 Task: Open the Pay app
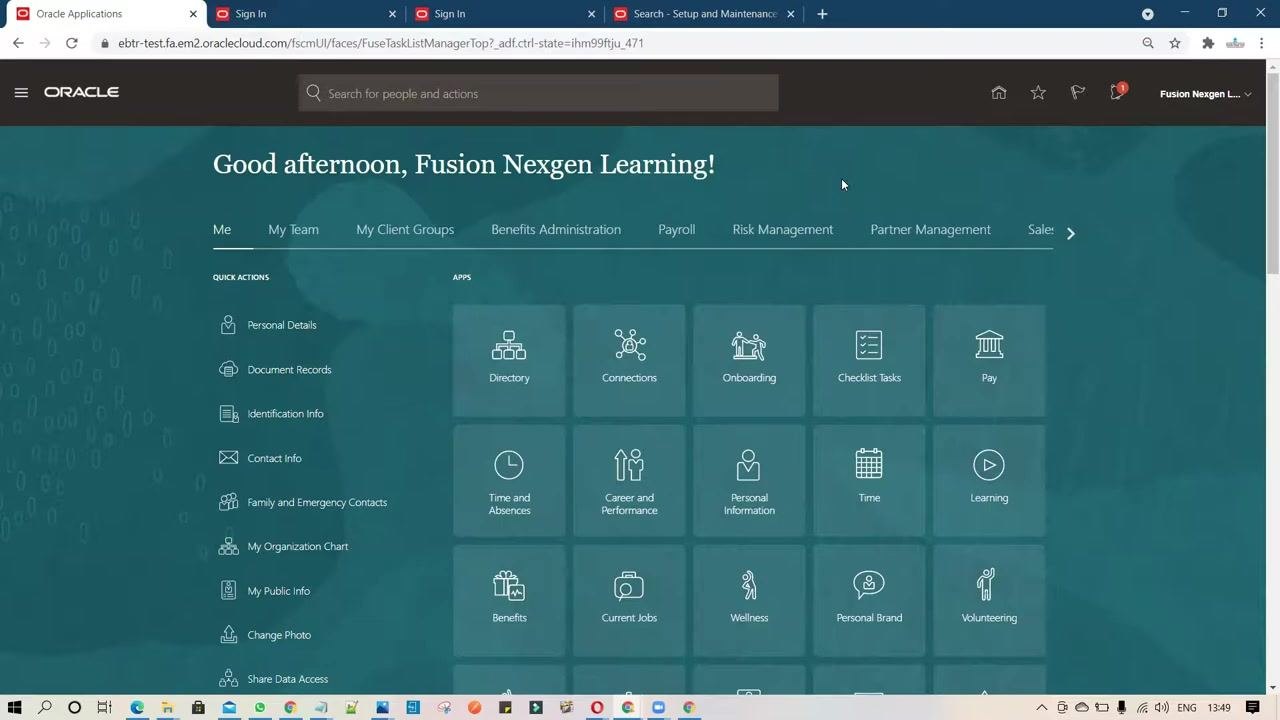click(x=989, y=360)
